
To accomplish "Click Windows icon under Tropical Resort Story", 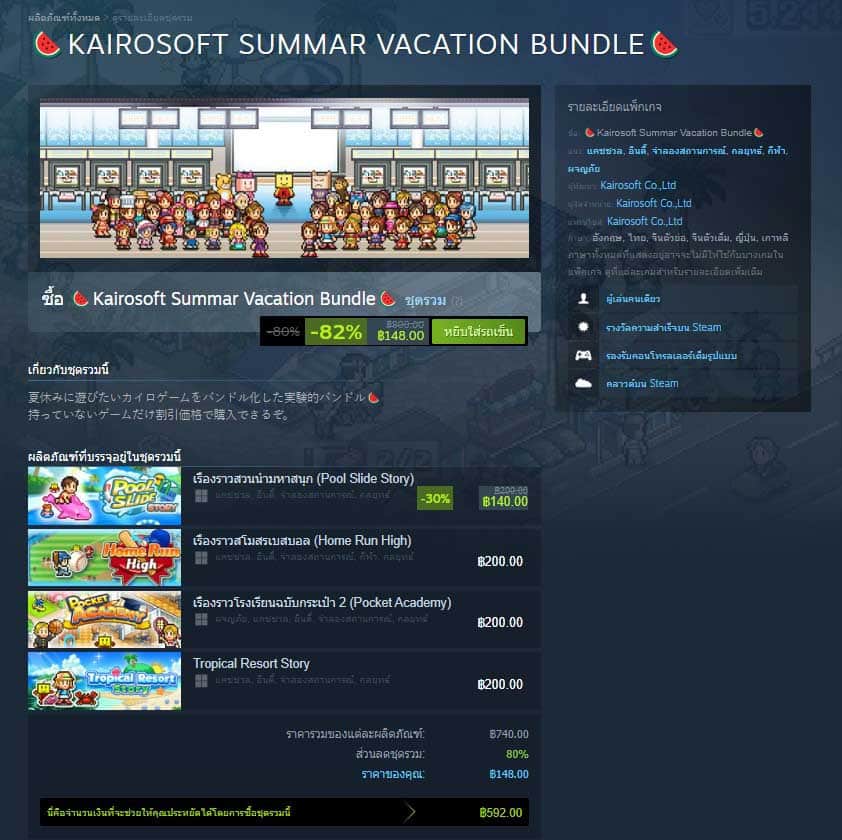I will [x=201, y=681].
